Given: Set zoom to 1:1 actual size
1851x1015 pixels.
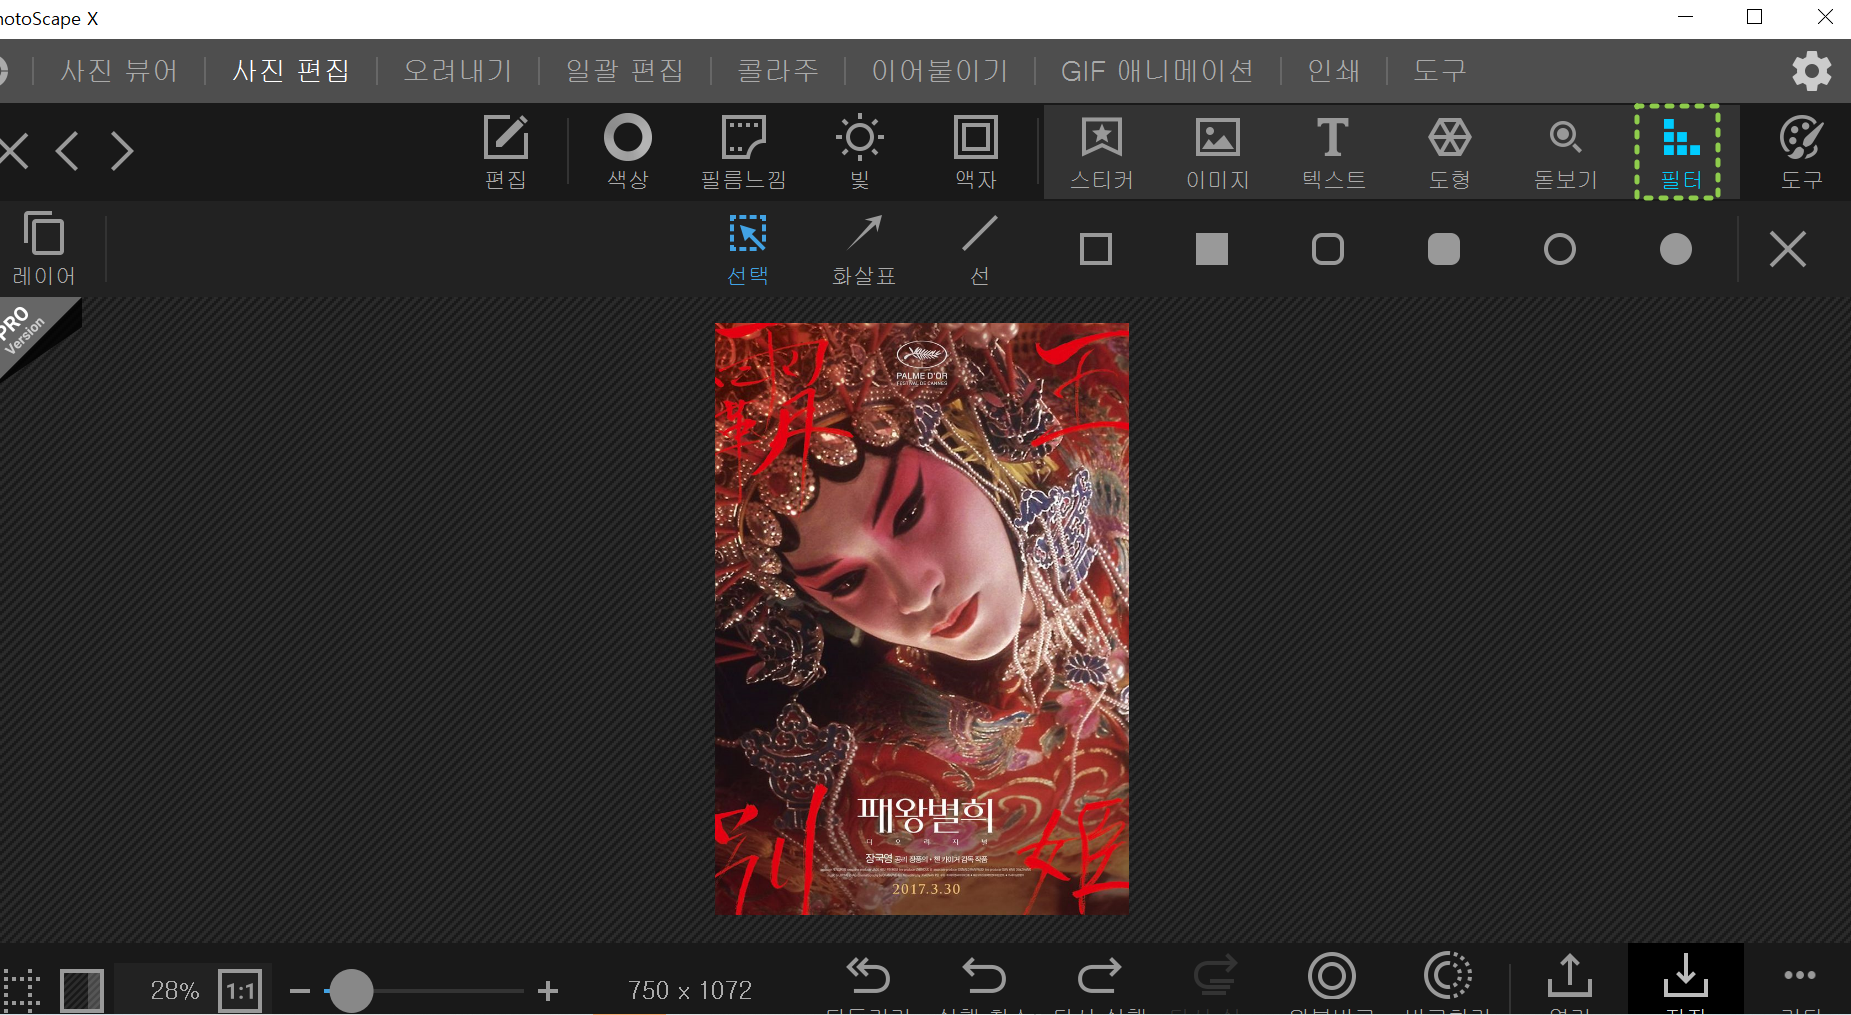Looking at the screenshot, I should tap(240, 990).
